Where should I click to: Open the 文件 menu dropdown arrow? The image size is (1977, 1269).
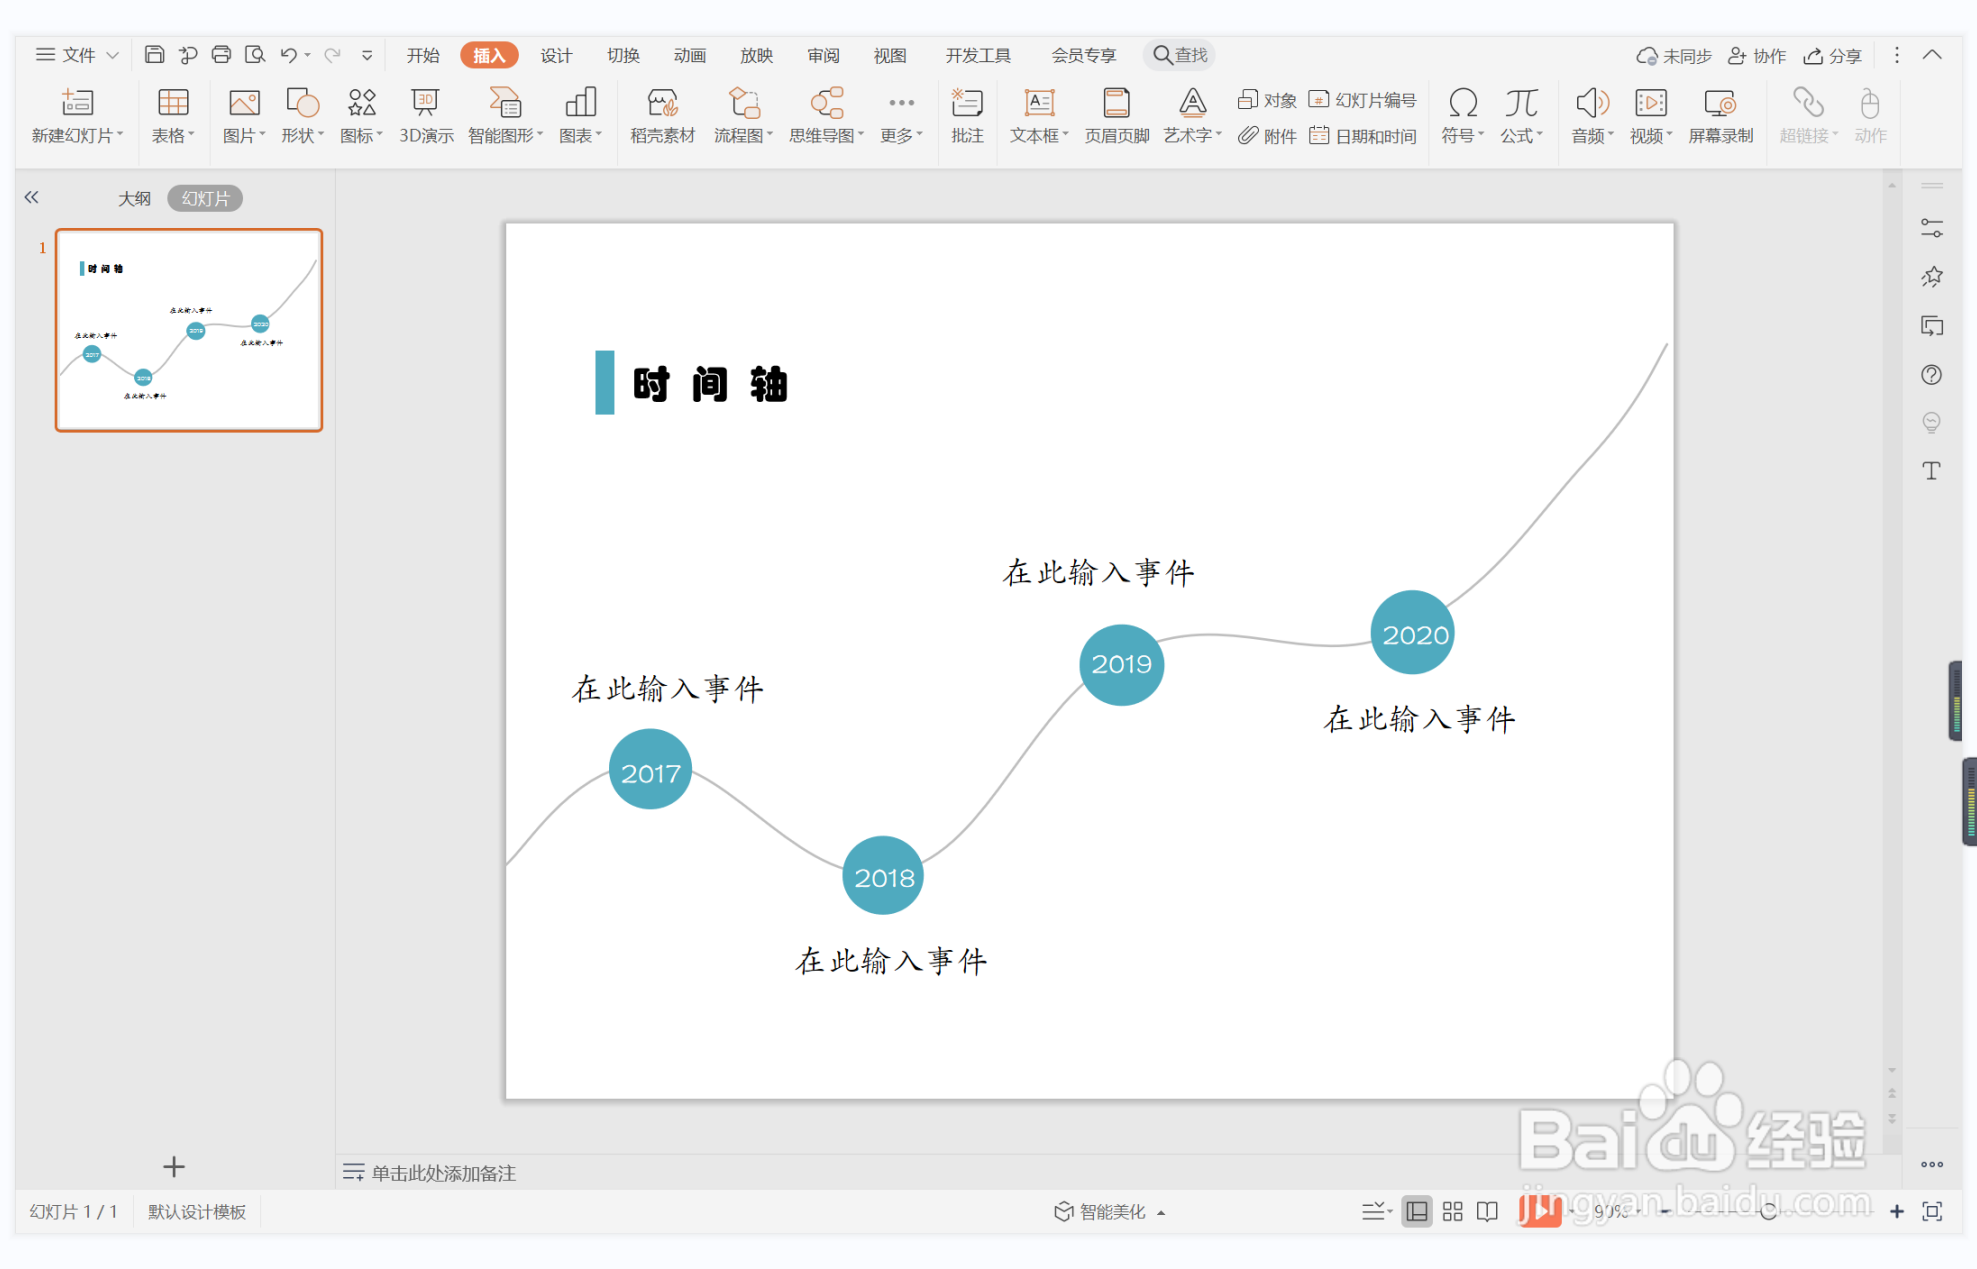tap(113, 55)
